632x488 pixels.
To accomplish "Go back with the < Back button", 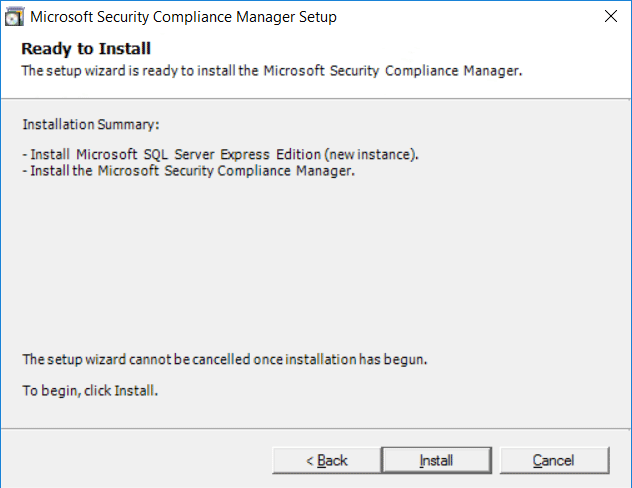I will [x=326, y=460].
